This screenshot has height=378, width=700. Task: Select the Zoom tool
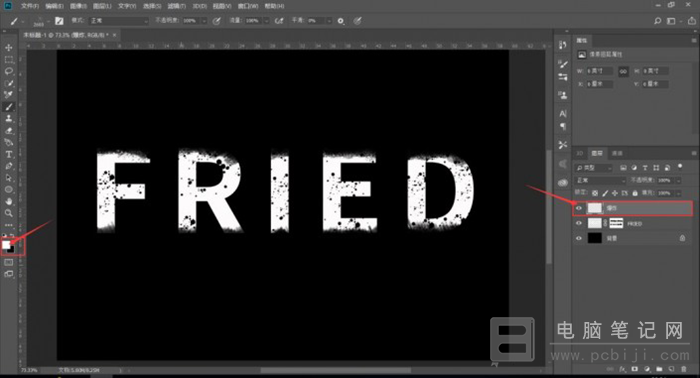pyautogui.click(x=8, y=213)
